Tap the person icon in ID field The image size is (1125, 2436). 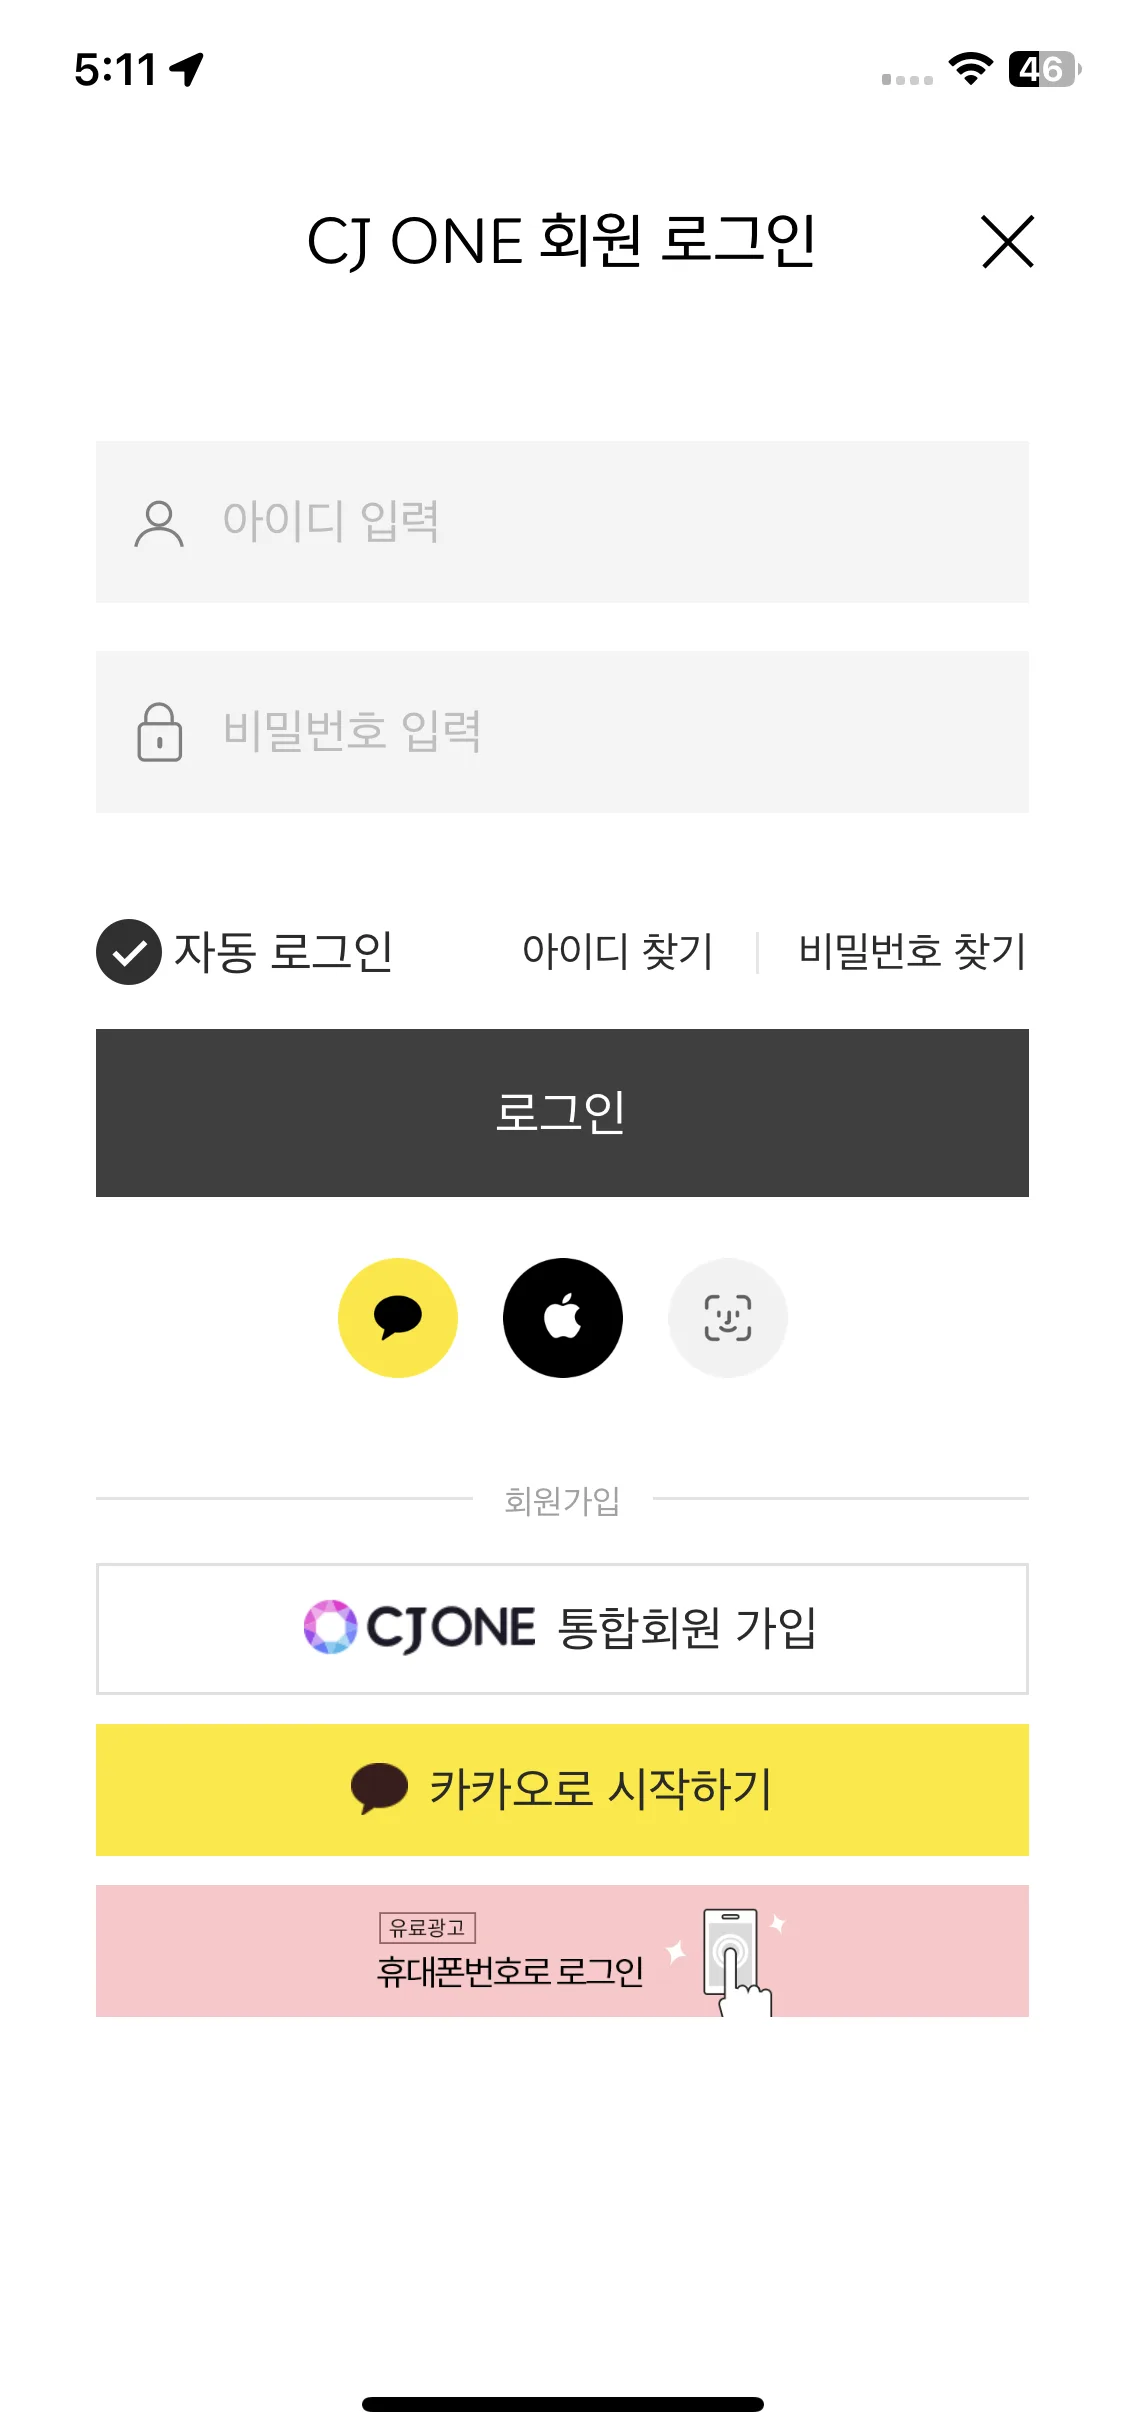coord(159,523)
